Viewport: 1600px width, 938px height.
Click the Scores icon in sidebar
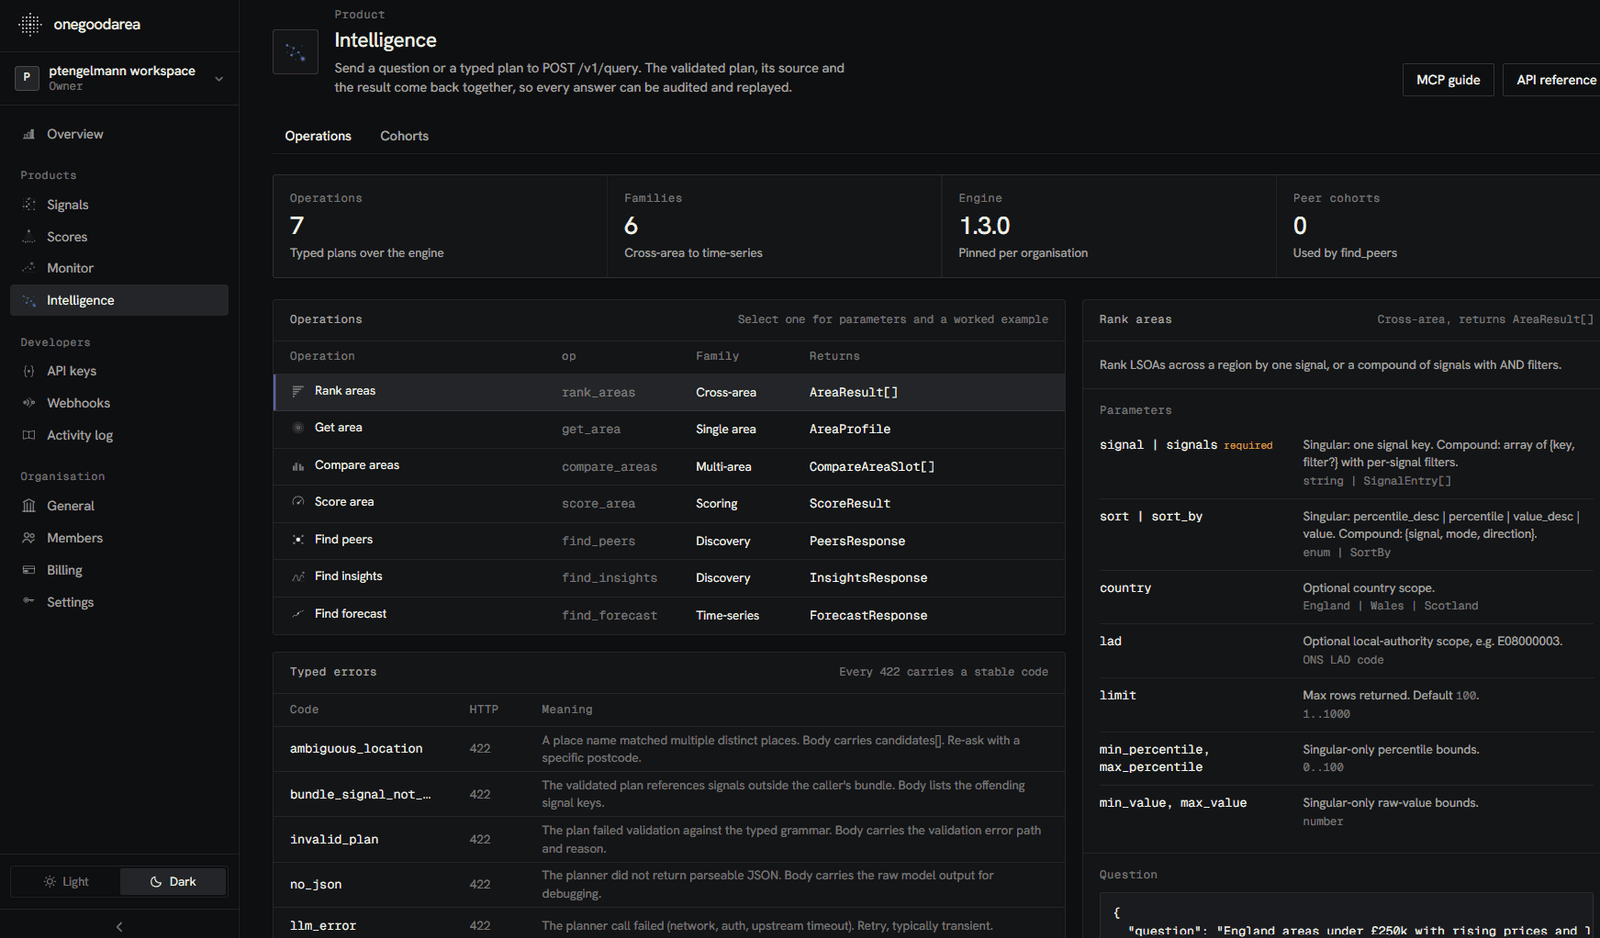[x=29, y=237]
